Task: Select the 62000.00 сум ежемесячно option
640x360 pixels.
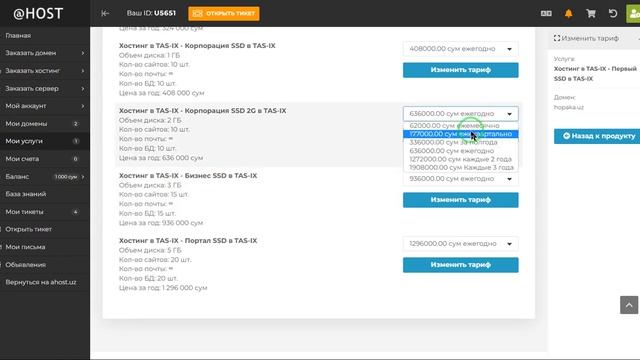Action: point(460,126)
